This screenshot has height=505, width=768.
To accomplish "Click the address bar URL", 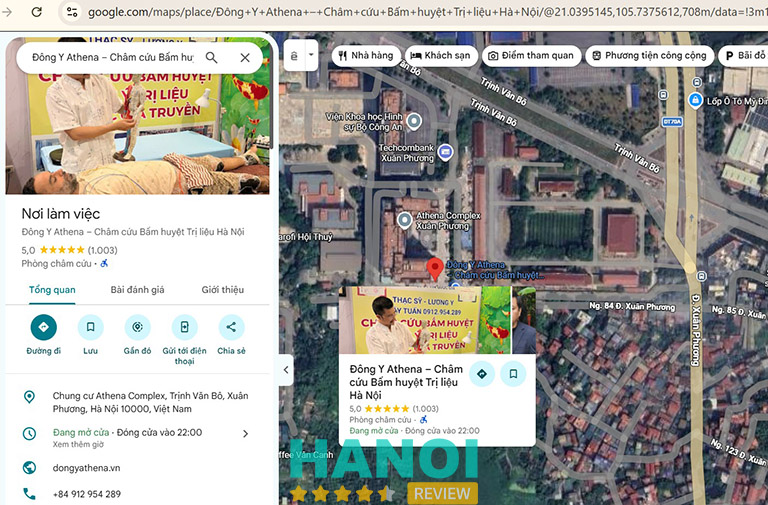I will pyautogui.click(x=426, y=12).
